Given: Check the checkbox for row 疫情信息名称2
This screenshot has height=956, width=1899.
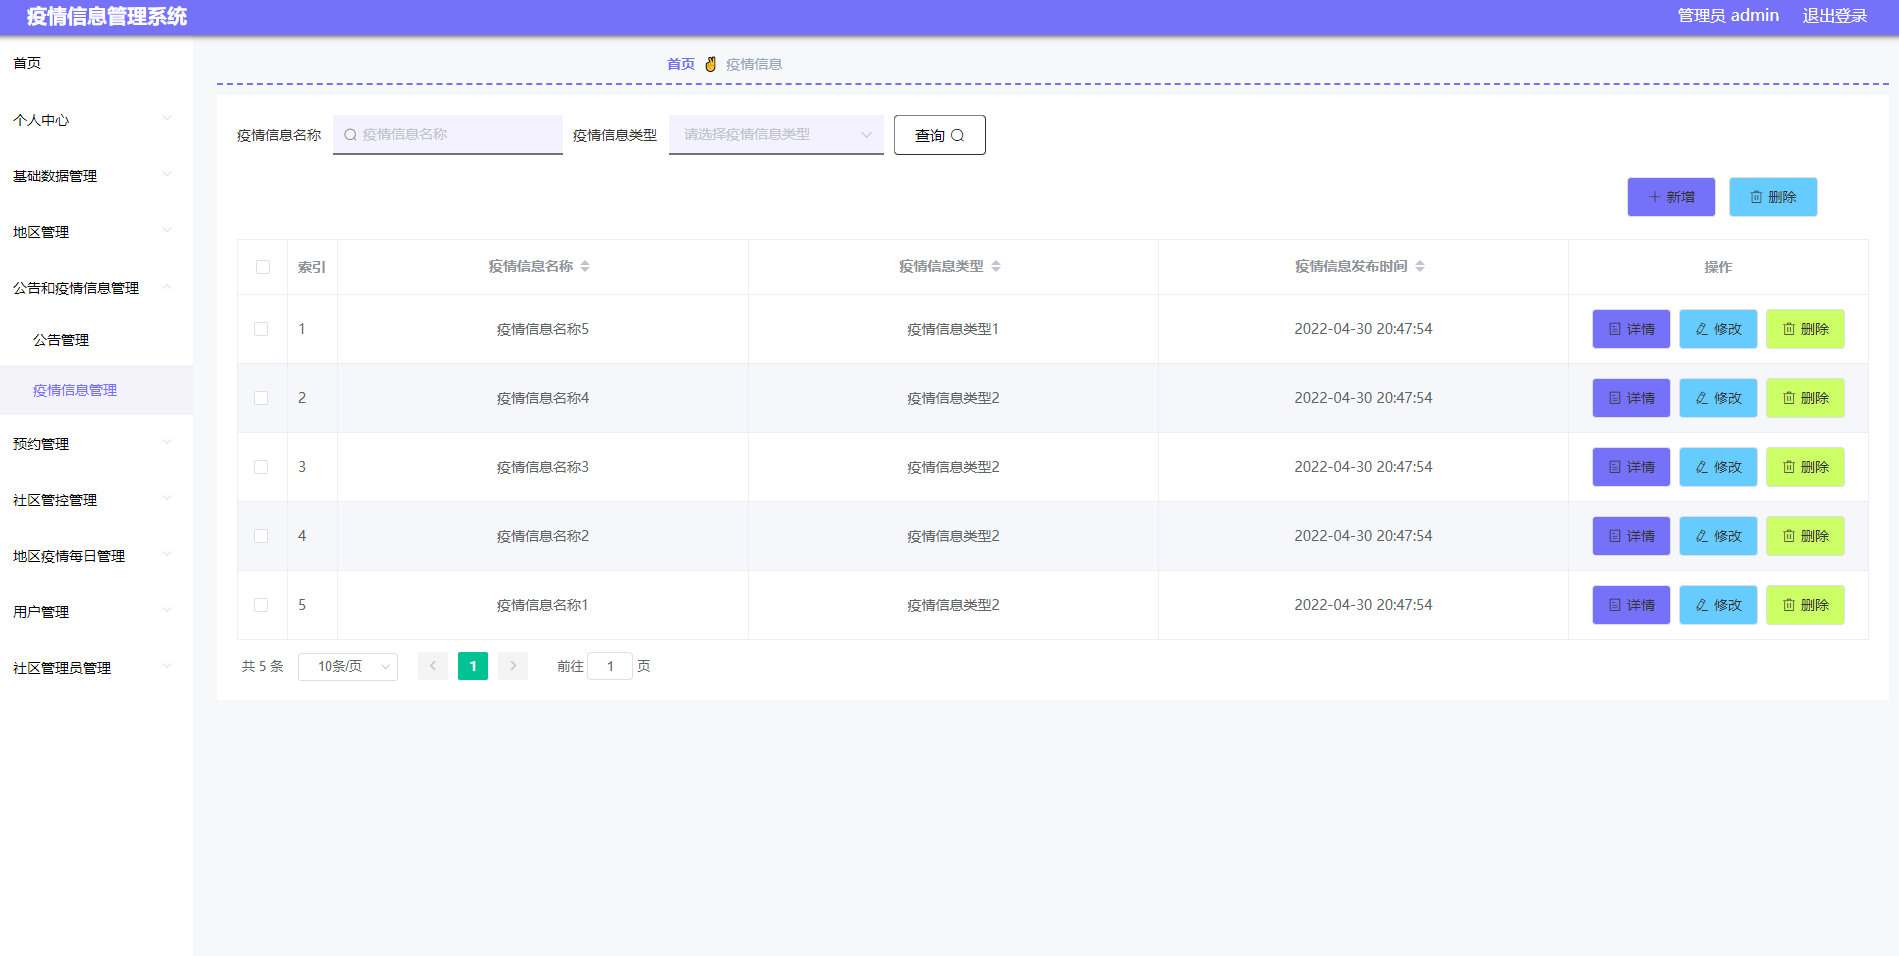Looking at the screenshot, I should [262, 535].
